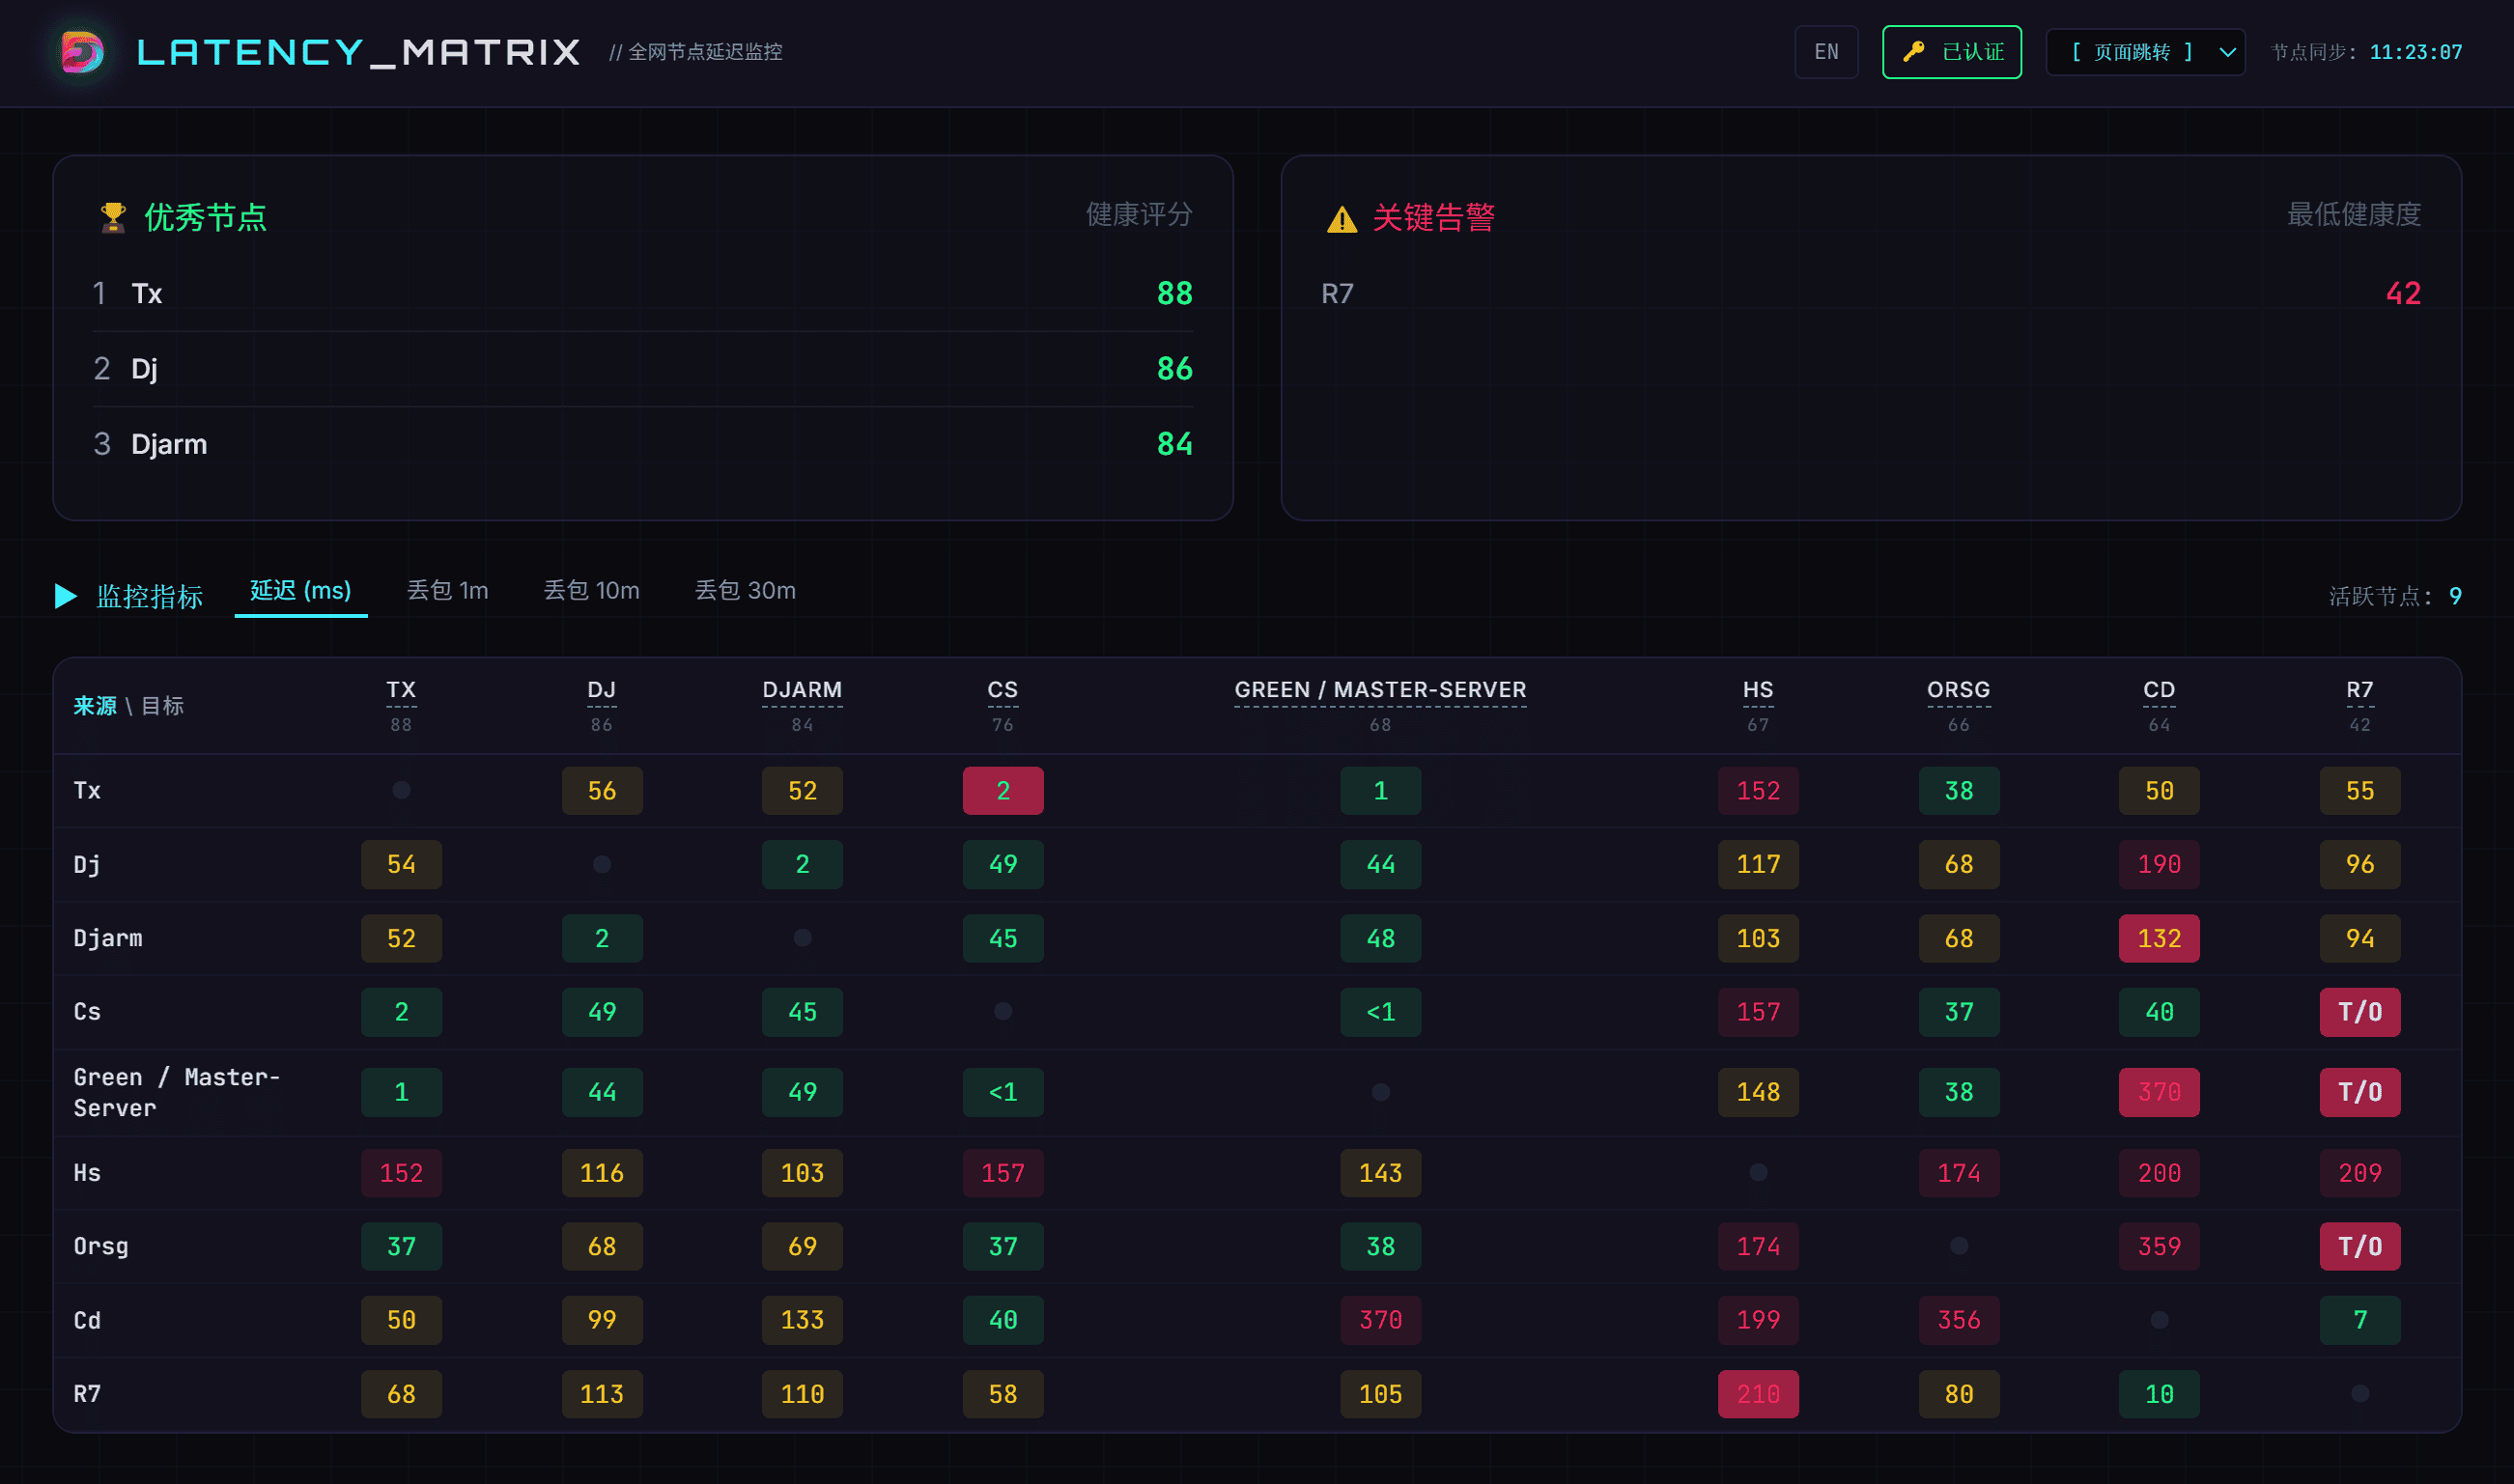Click the health score 88 for Tx

(1175, 294)
